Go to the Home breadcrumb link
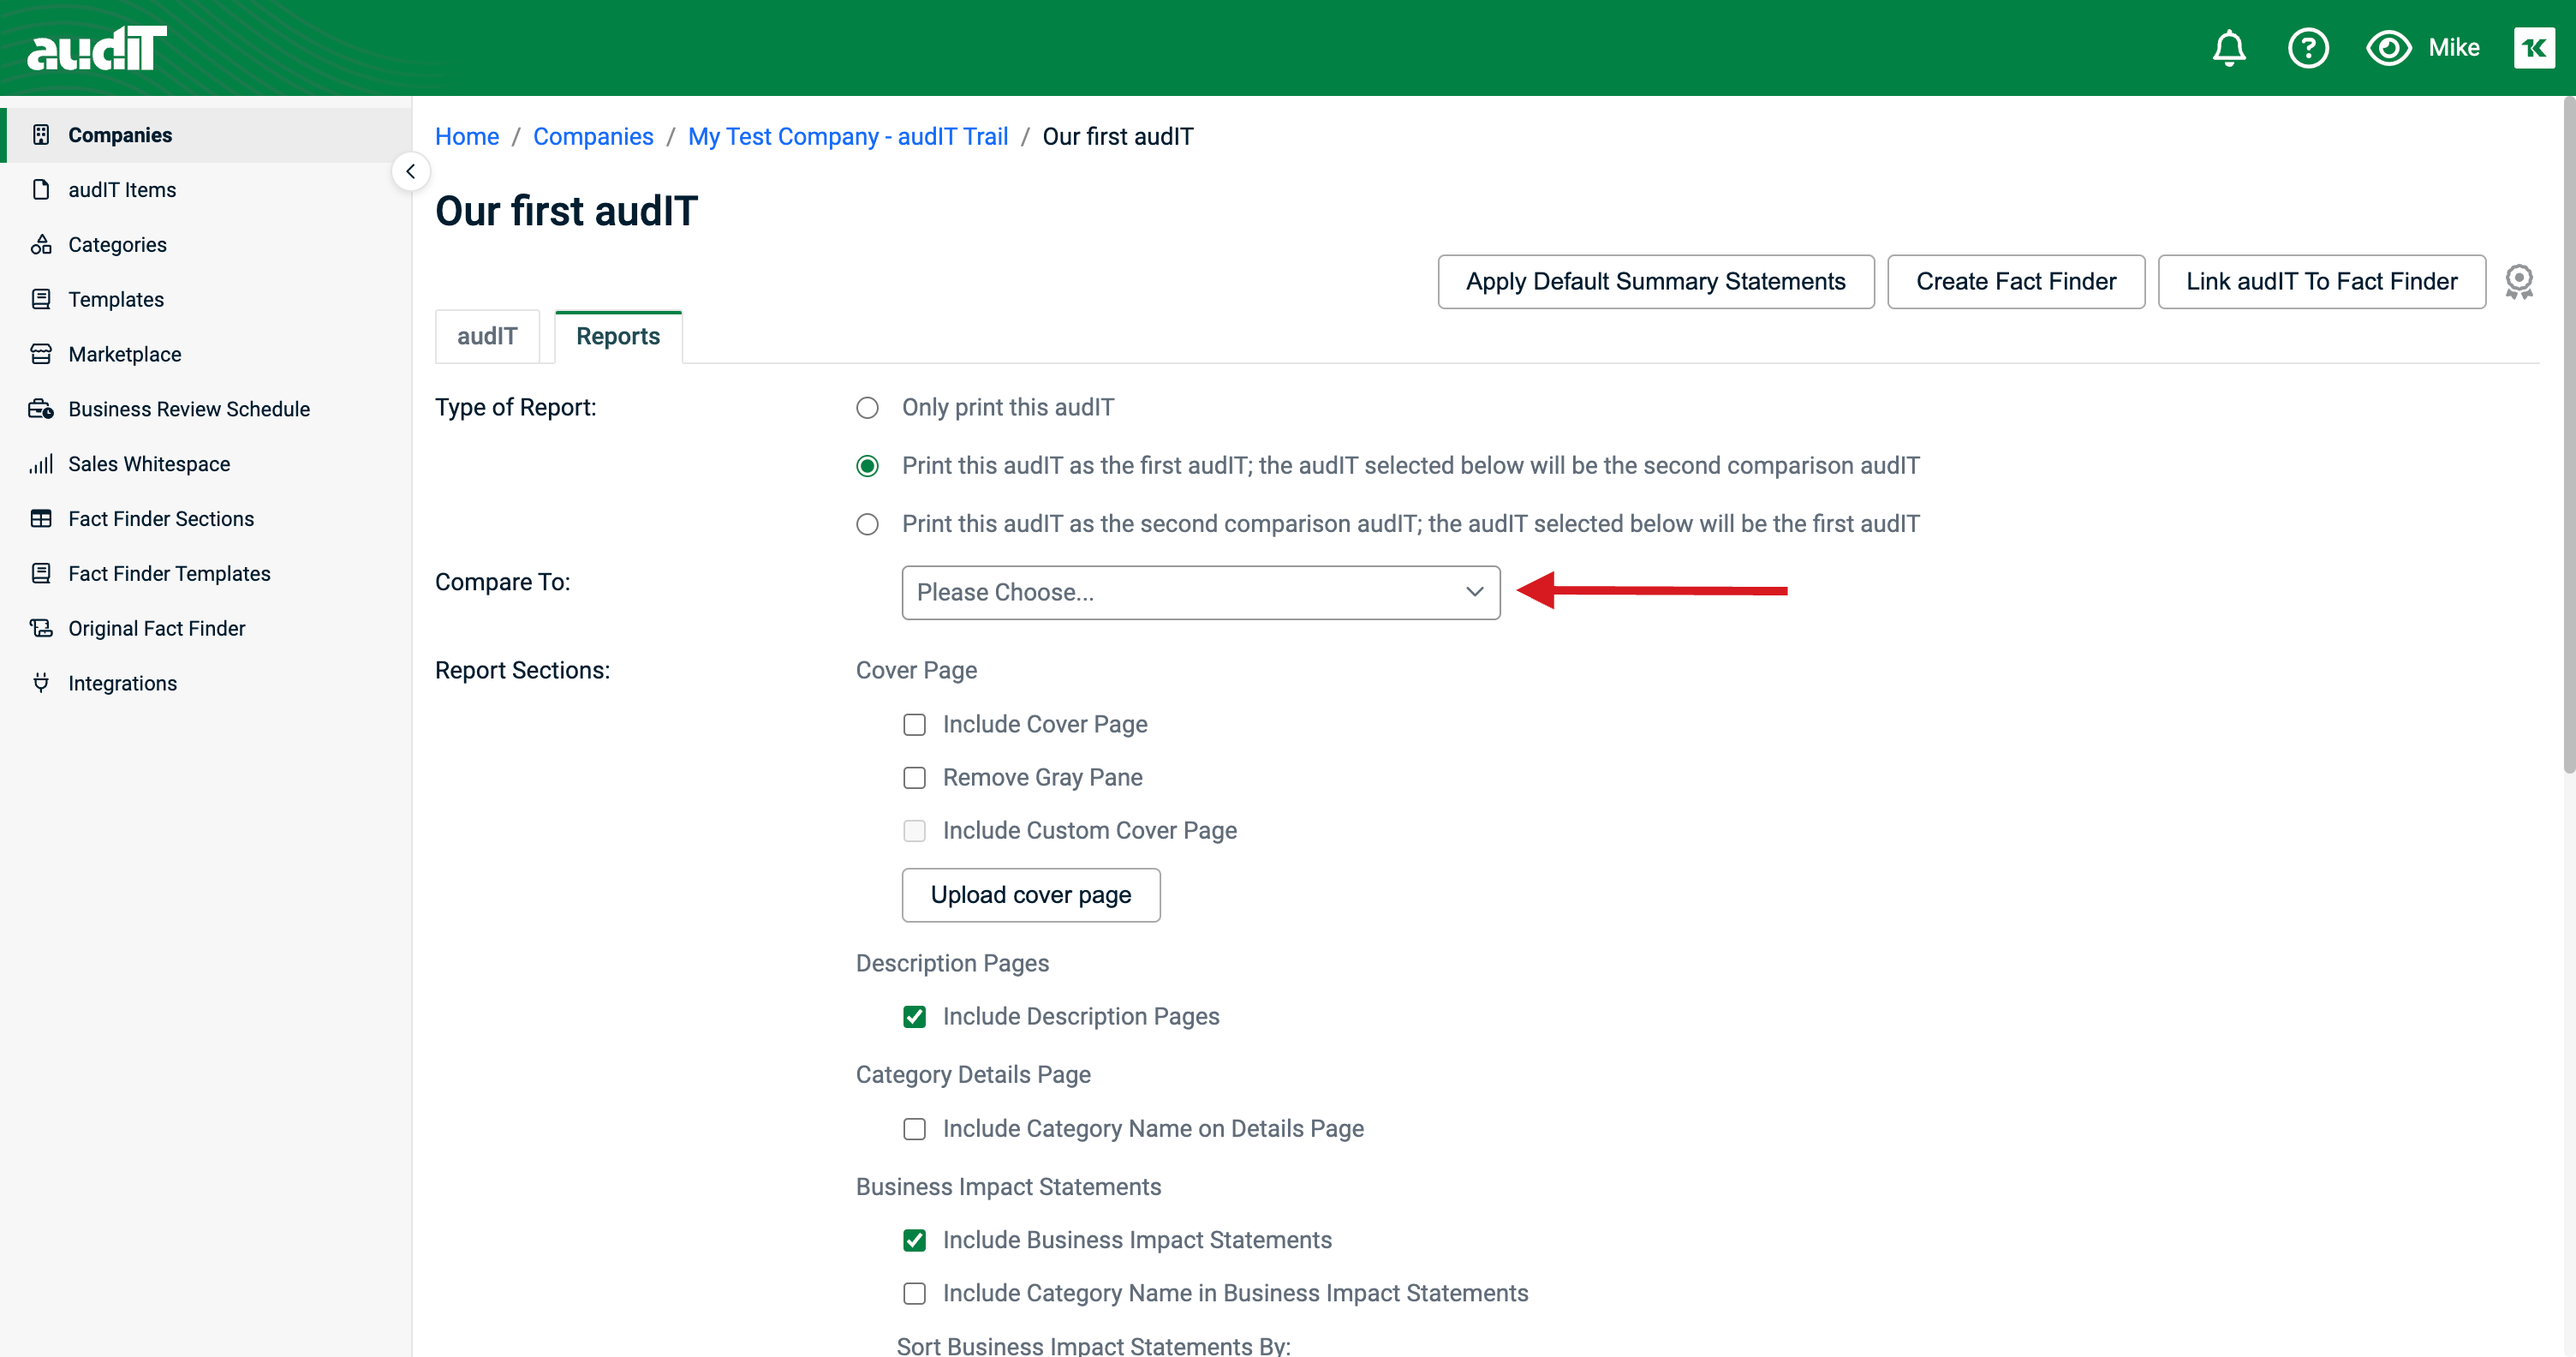The width and height of the screenshot is (2576, 1357). pos(467,137)
